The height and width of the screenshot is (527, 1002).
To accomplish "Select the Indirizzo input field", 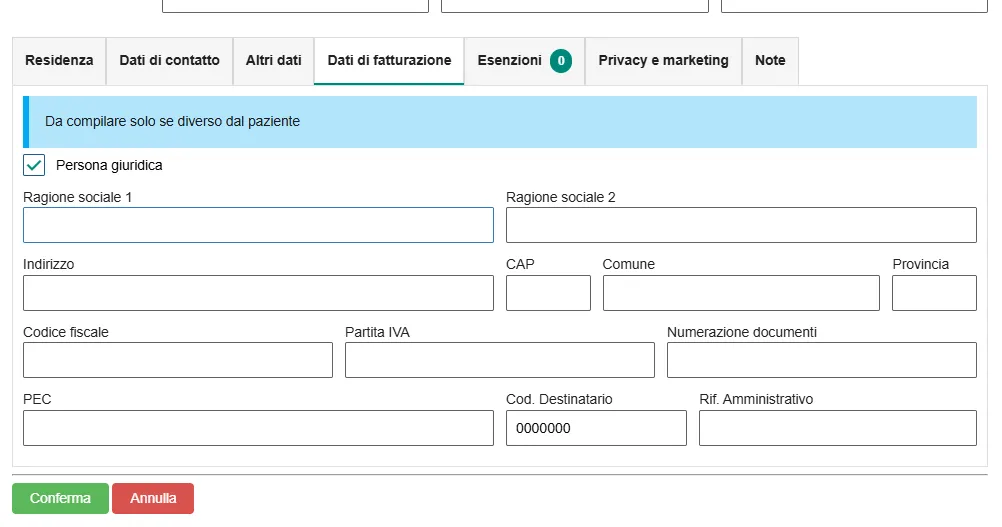I will point(258,293).
